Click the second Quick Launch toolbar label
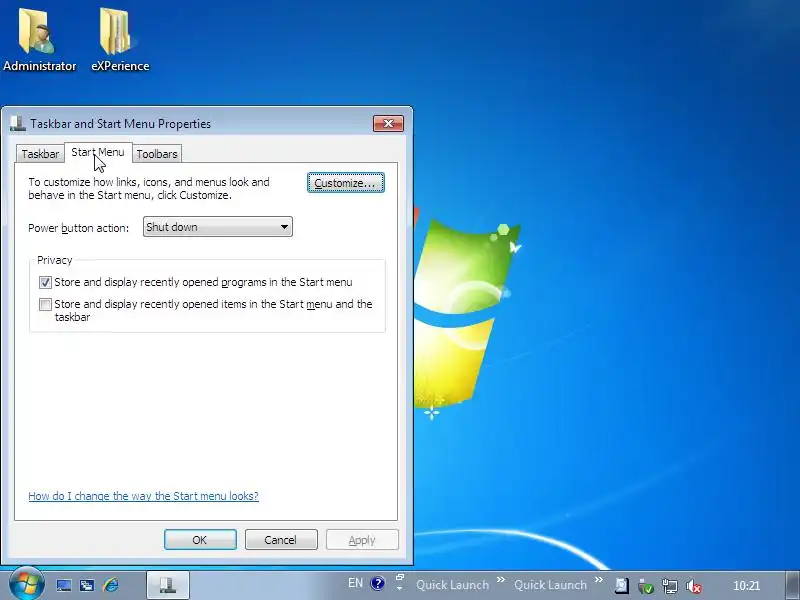Viewport: 800px width, 600px height. pos(550,585)
